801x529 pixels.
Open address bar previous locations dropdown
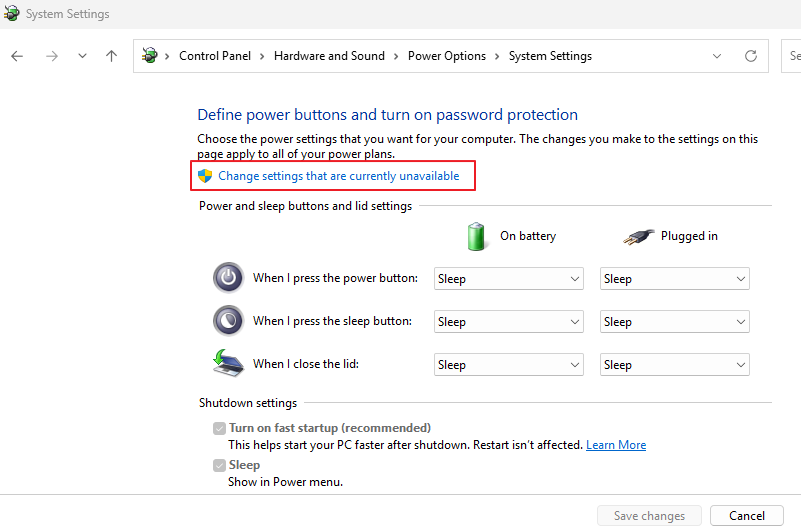pyautogui.click(x=717, y=56)
